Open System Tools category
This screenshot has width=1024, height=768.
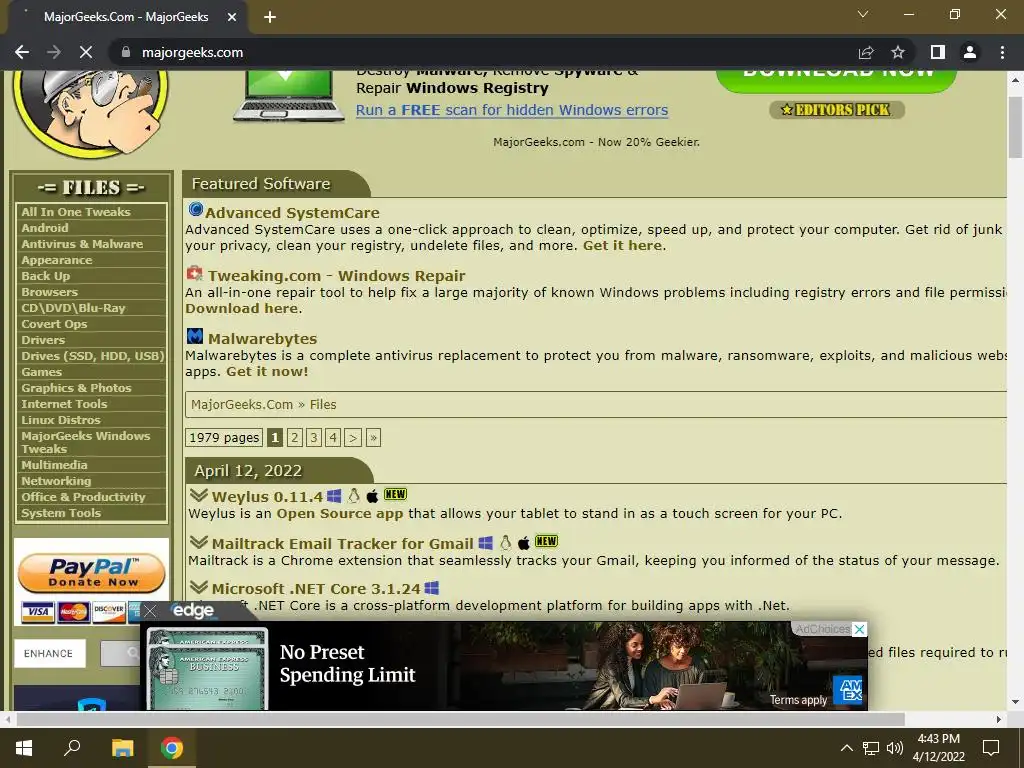click(61, 513)
